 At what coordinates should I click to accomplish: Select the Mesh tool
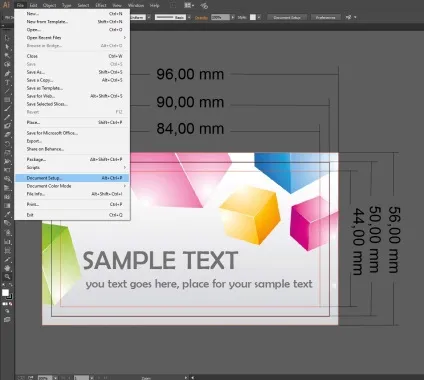point(7,197)
